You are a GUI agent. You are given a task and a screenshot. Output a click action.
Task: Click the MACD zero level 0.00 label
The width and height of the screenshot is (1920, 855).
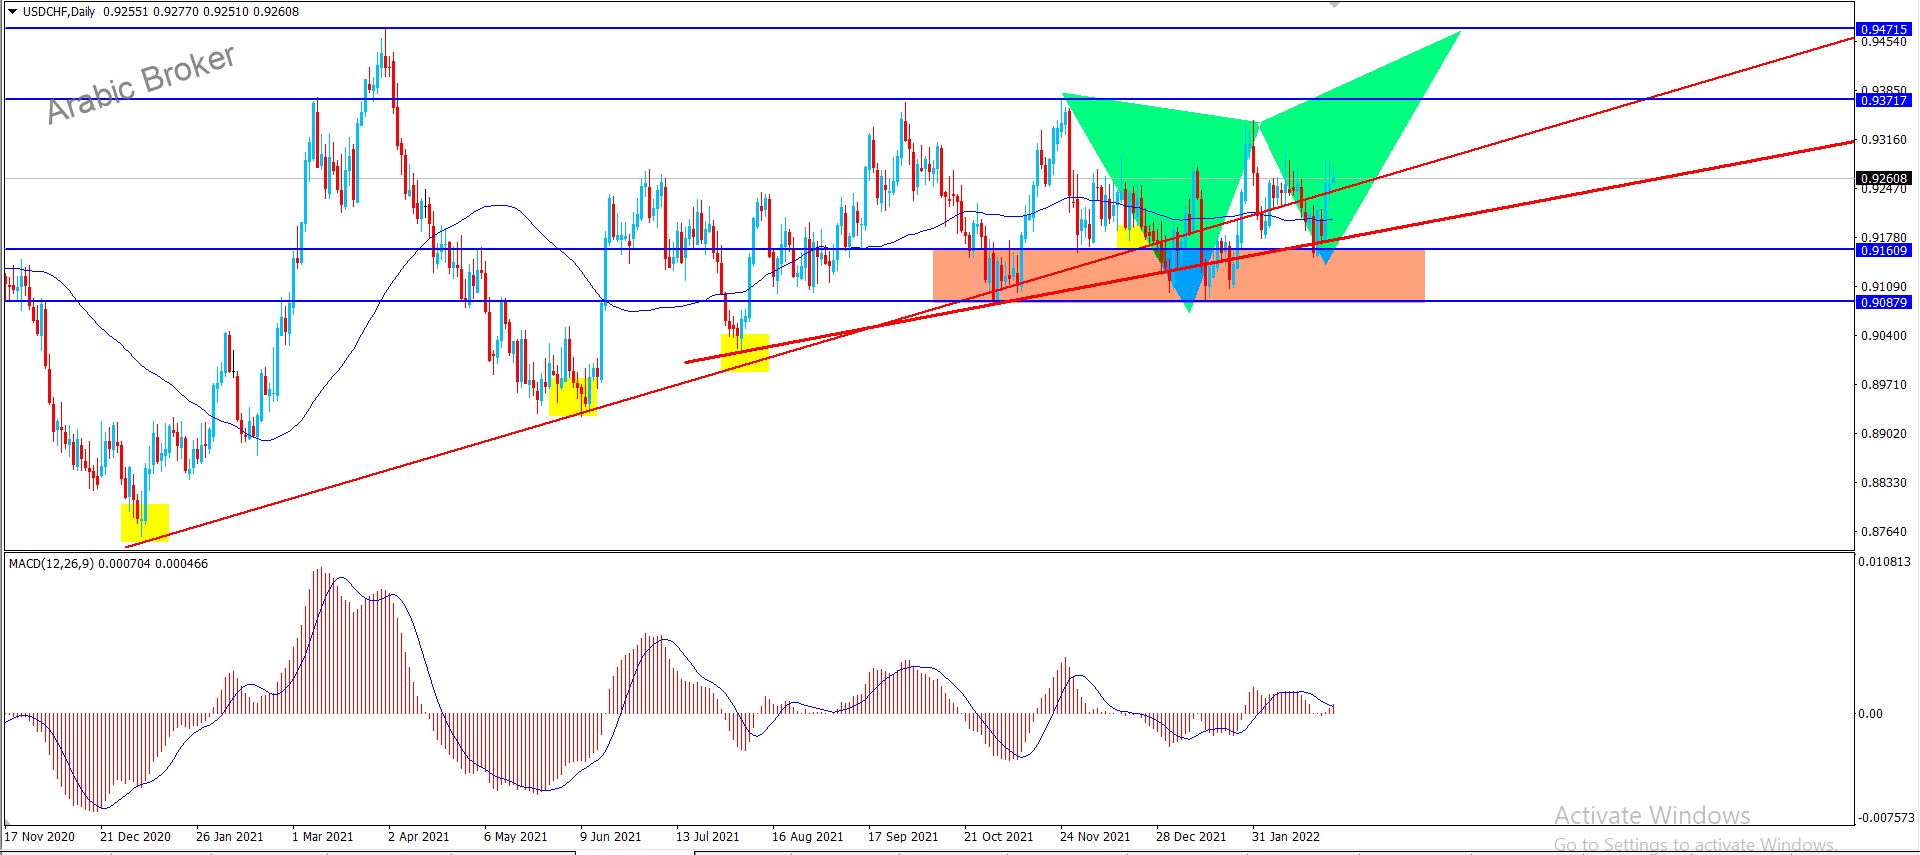(x=1870, y=713)
